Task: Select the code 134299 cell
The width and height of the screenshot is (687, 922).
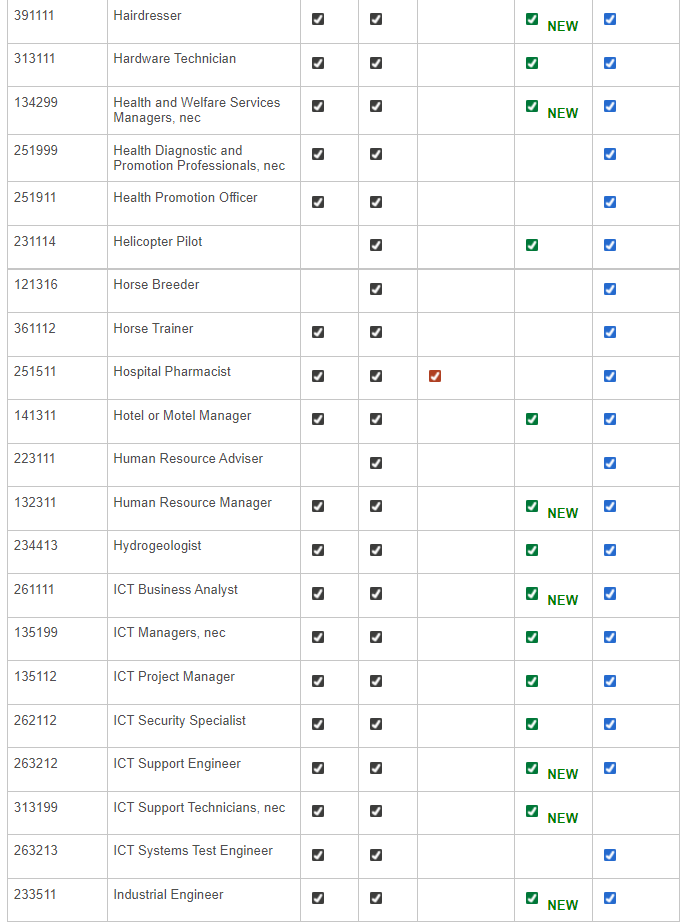Action: pos(36,103)
